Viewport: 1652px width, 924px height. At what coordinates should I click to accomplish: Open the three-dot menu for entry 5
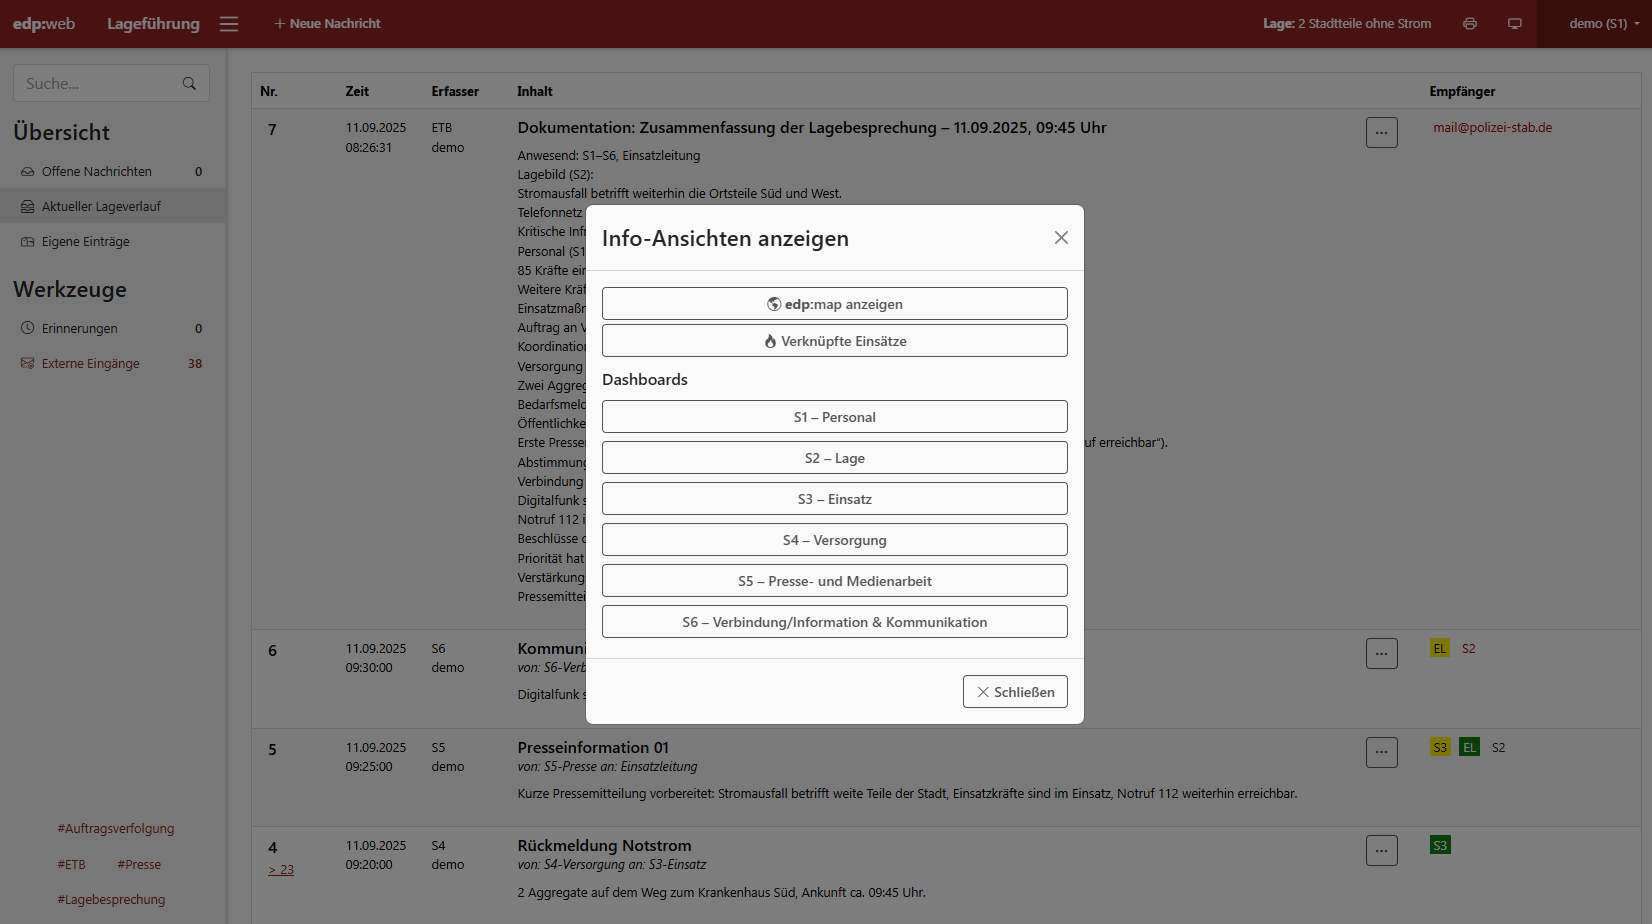(1381, 753)
